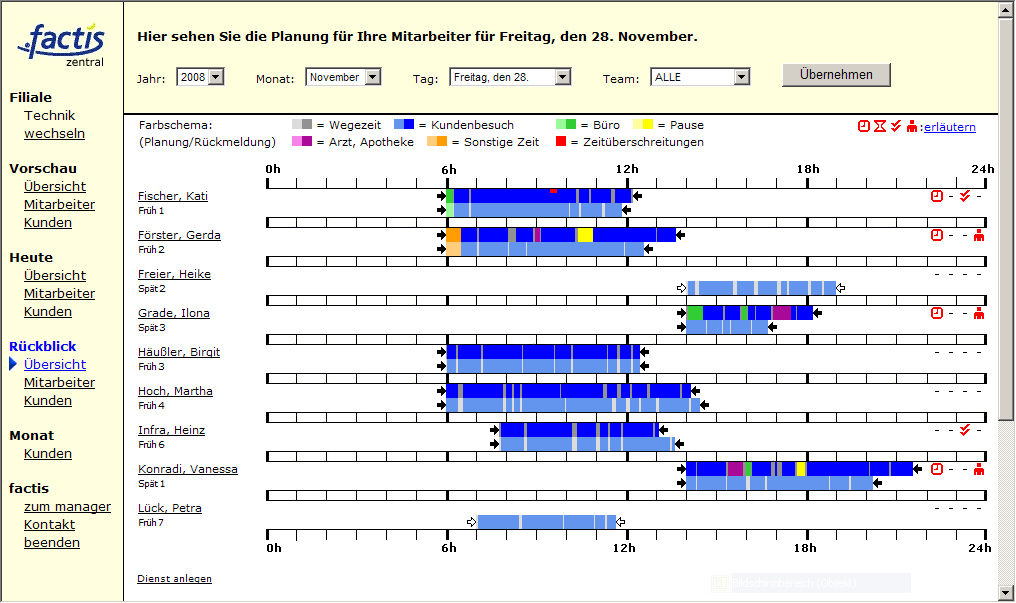Open the erläutern link in the legend
Viewport: 1016px width, 603px height.
pos(949,127)
